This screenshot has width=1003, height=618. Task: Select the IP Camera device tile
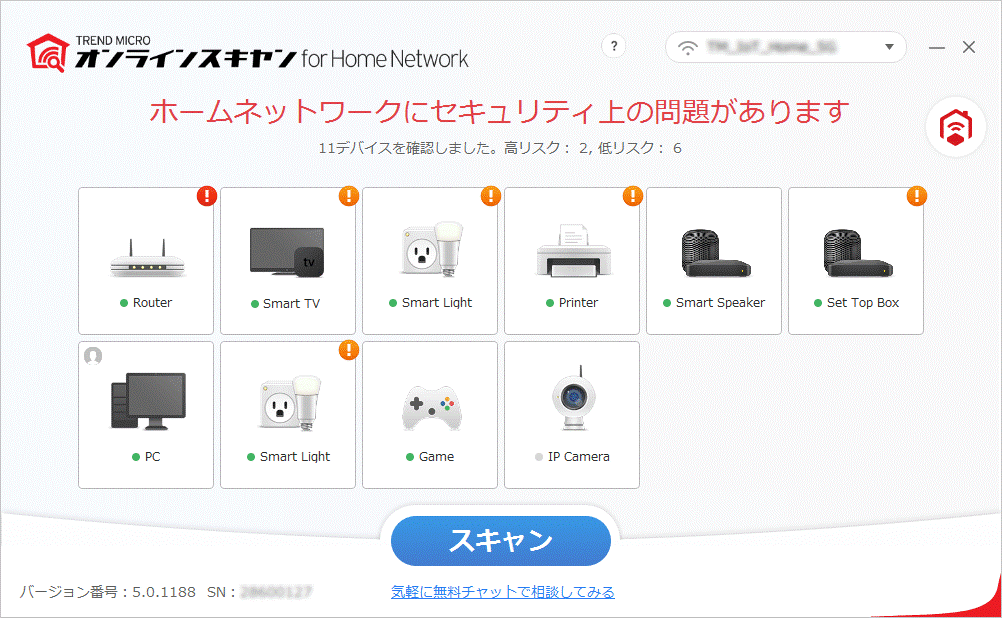(x=572, y=415)
